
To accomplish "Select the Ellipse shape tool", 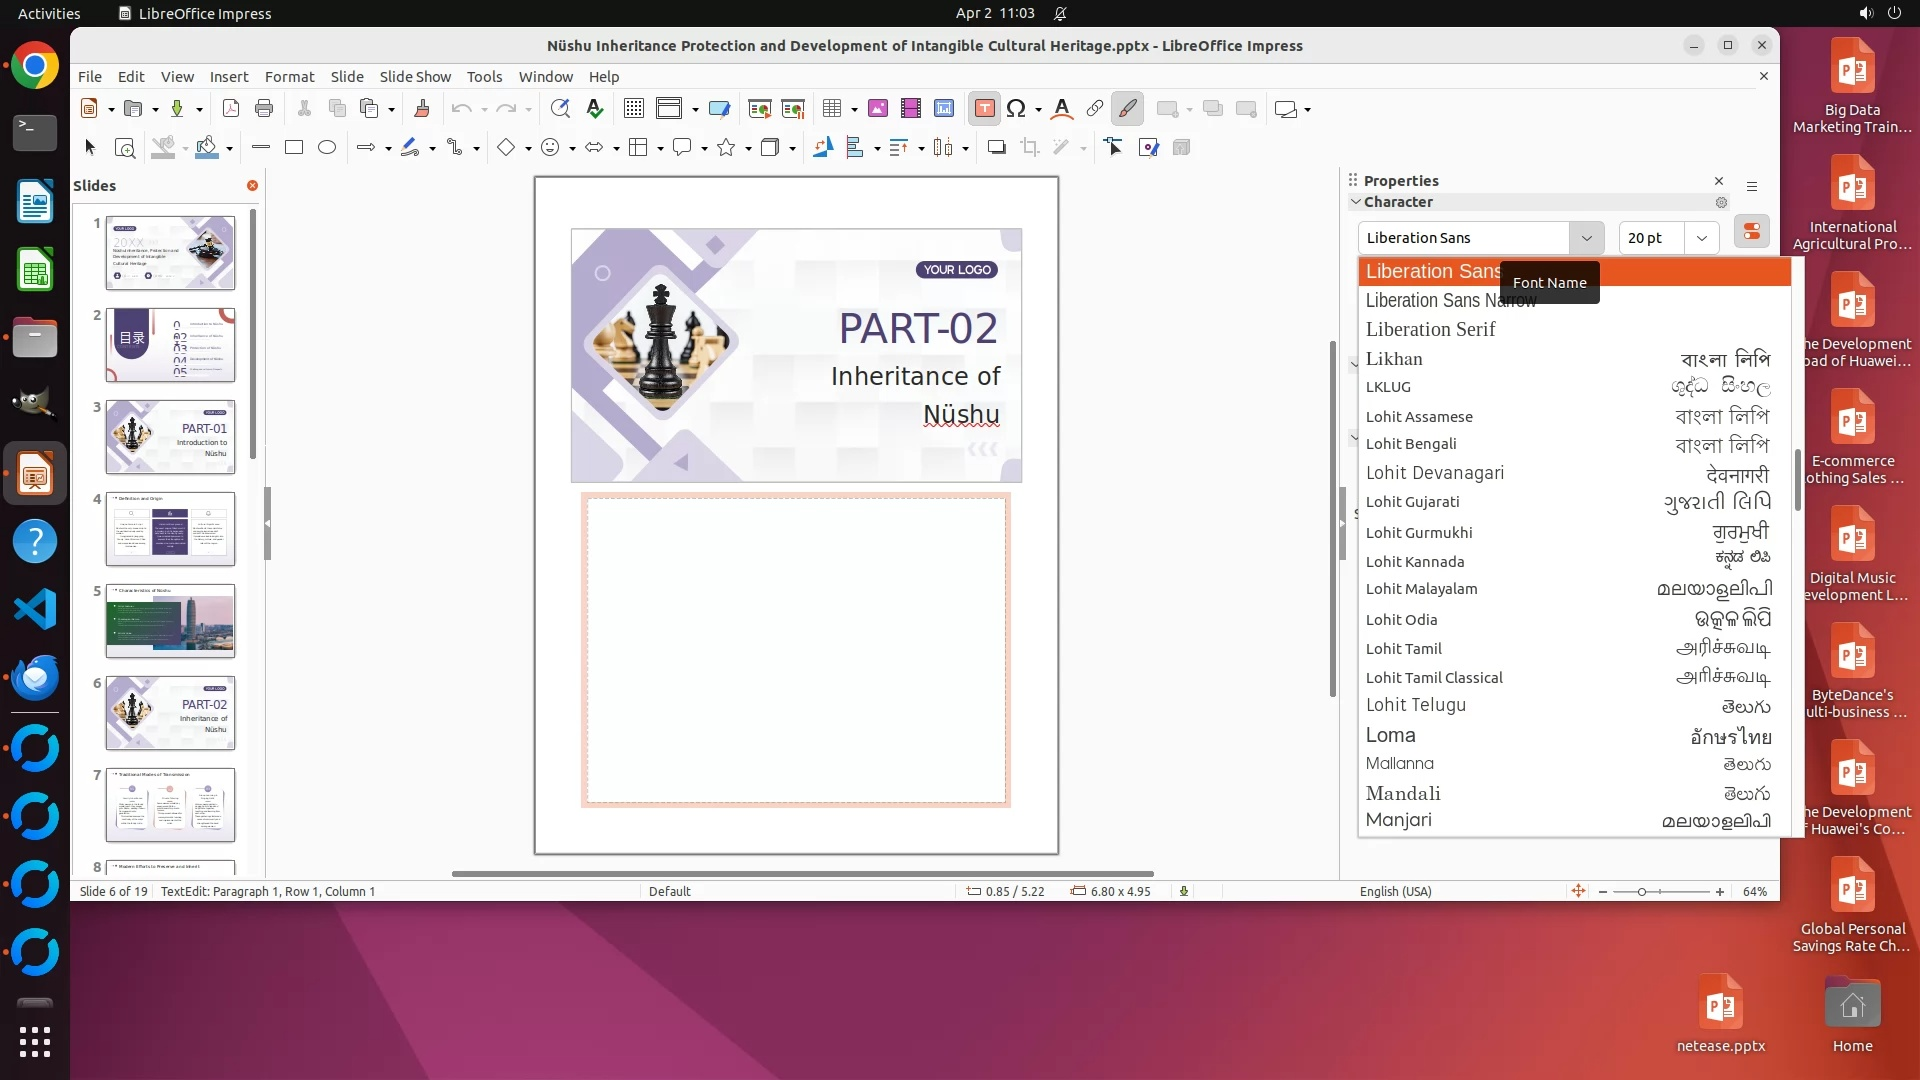I will pyautogui.click(x=327, y=148).
